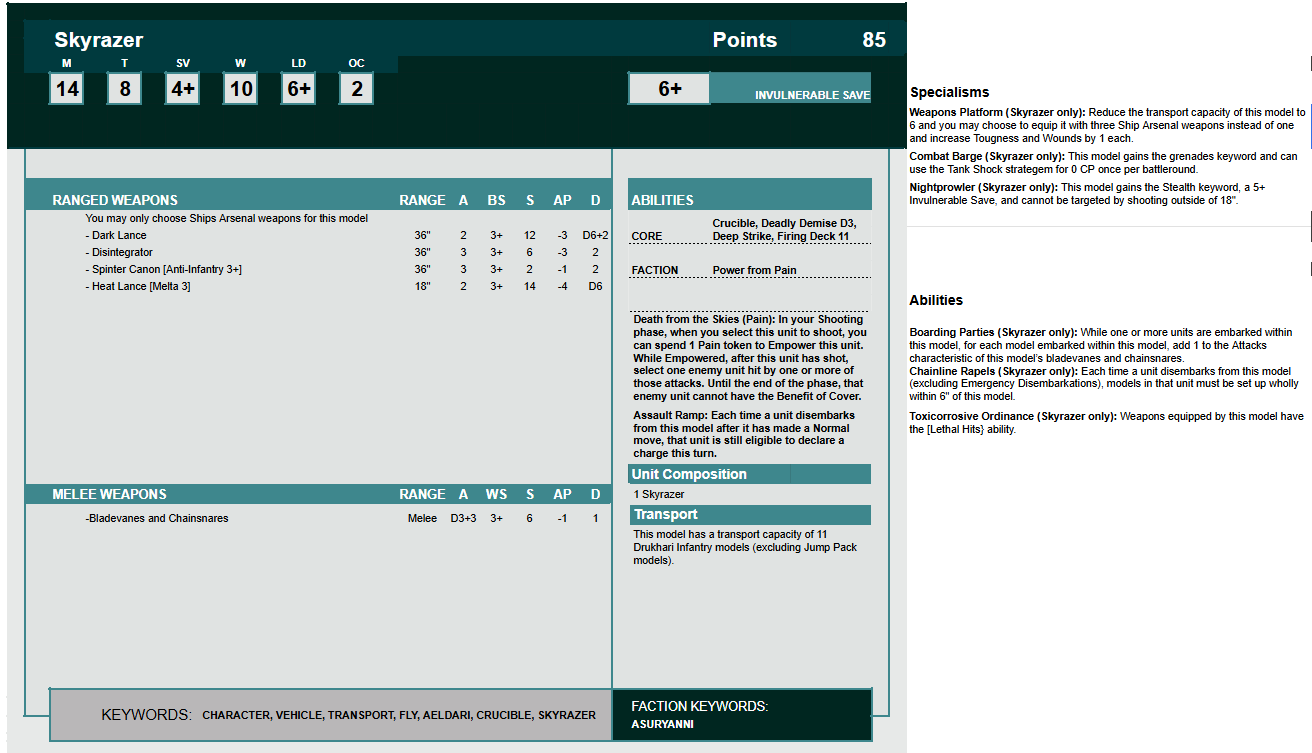The image size is (1312, 753).
Task: Select Wounds stat value 10
Action: click(241, 88)
